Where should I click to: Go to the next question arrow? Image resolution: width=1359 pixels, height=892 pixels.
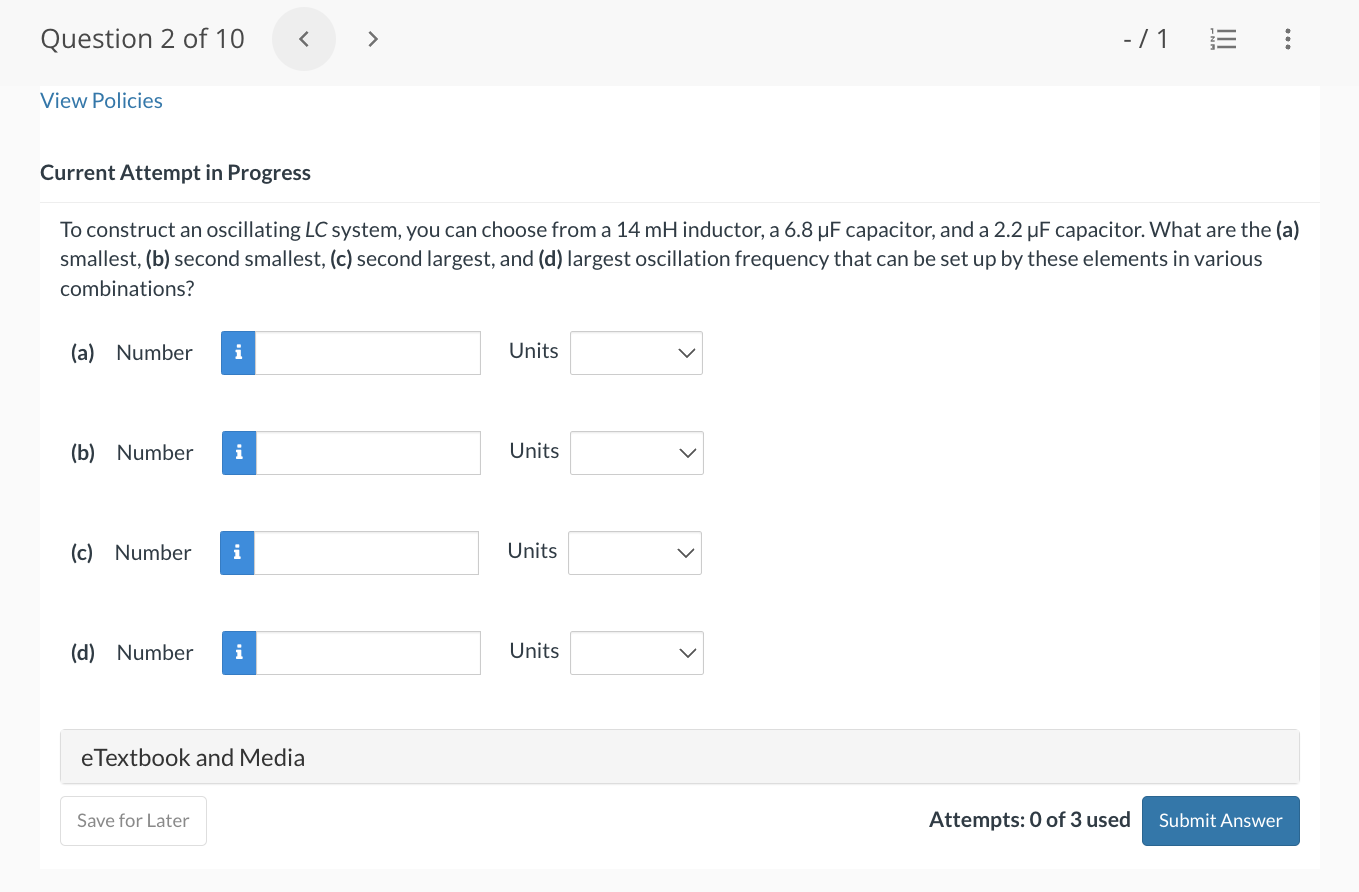[373, 40]
